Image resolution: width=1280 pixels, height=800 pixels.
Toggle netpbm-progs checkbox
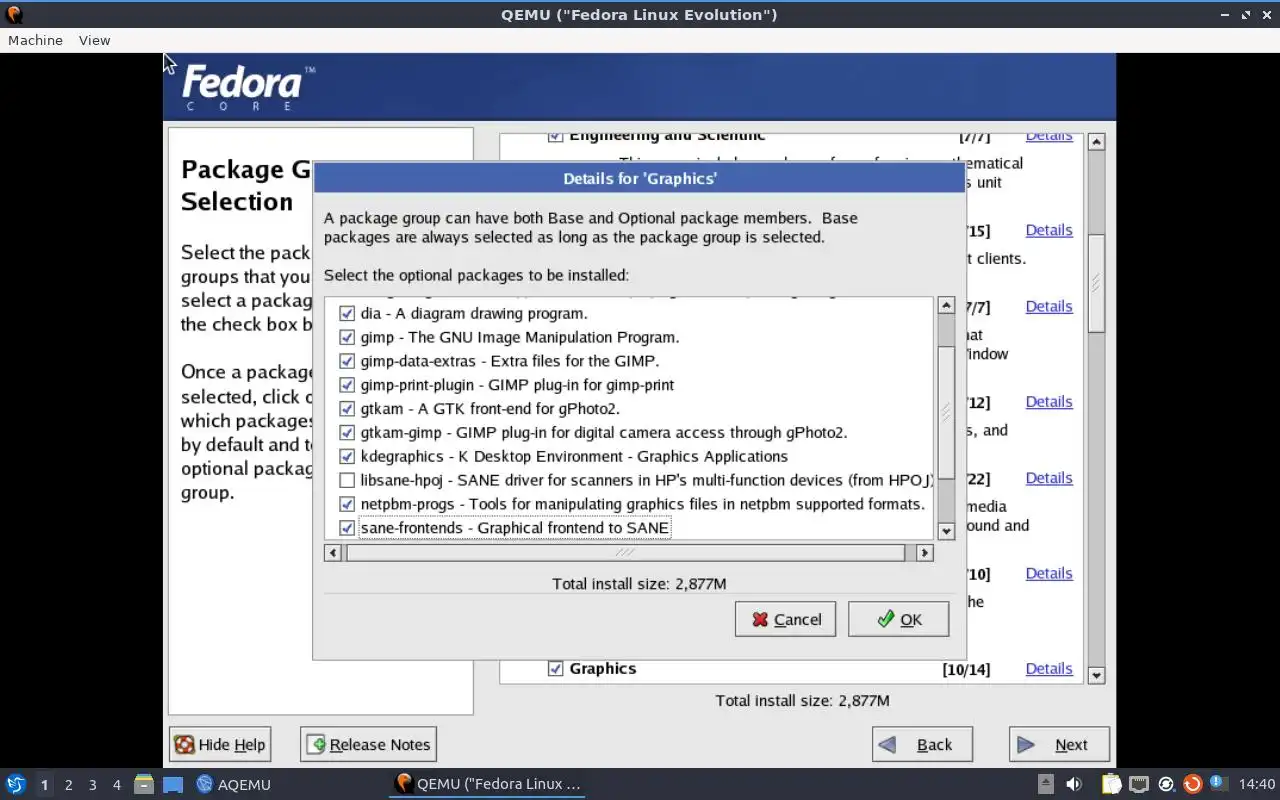(347, 505)
